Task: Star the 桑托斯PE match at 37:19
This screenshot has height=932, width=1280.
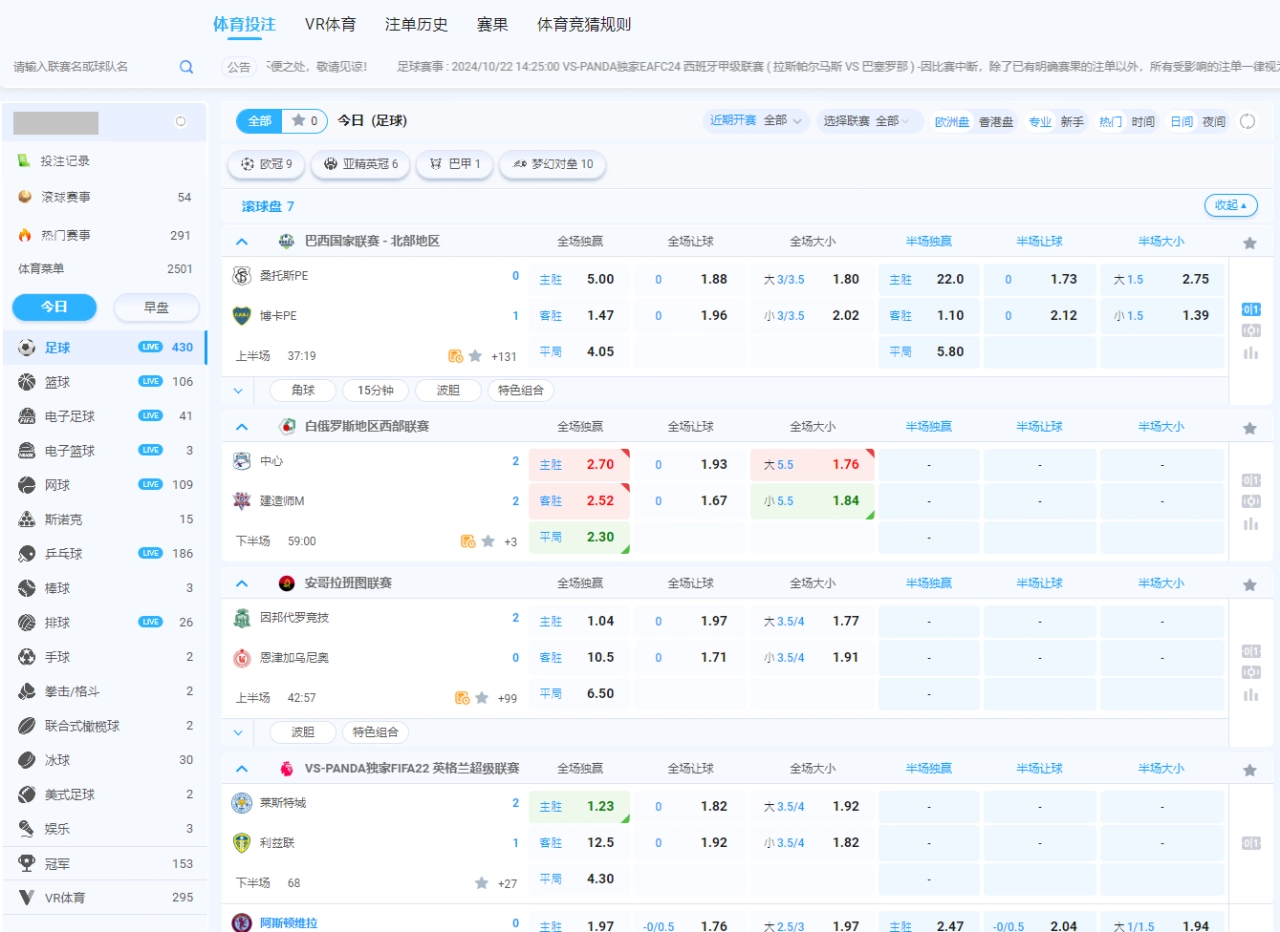Action: [x=475, y=356]
